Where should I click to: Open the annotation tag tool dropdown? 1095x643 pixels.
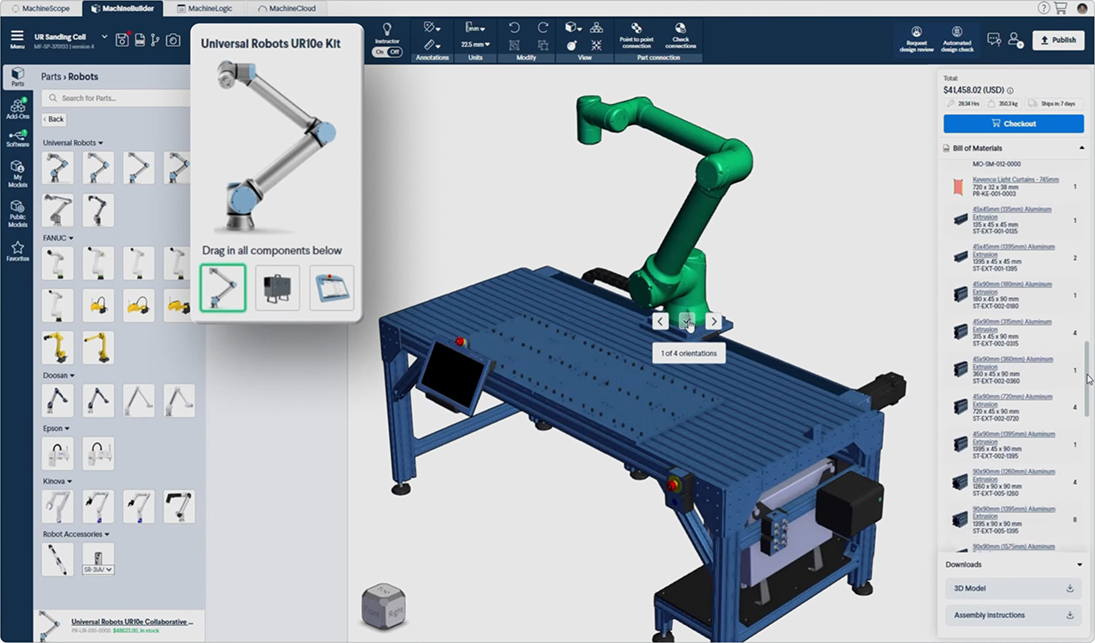pyautogui.click(x=431, y=28)
